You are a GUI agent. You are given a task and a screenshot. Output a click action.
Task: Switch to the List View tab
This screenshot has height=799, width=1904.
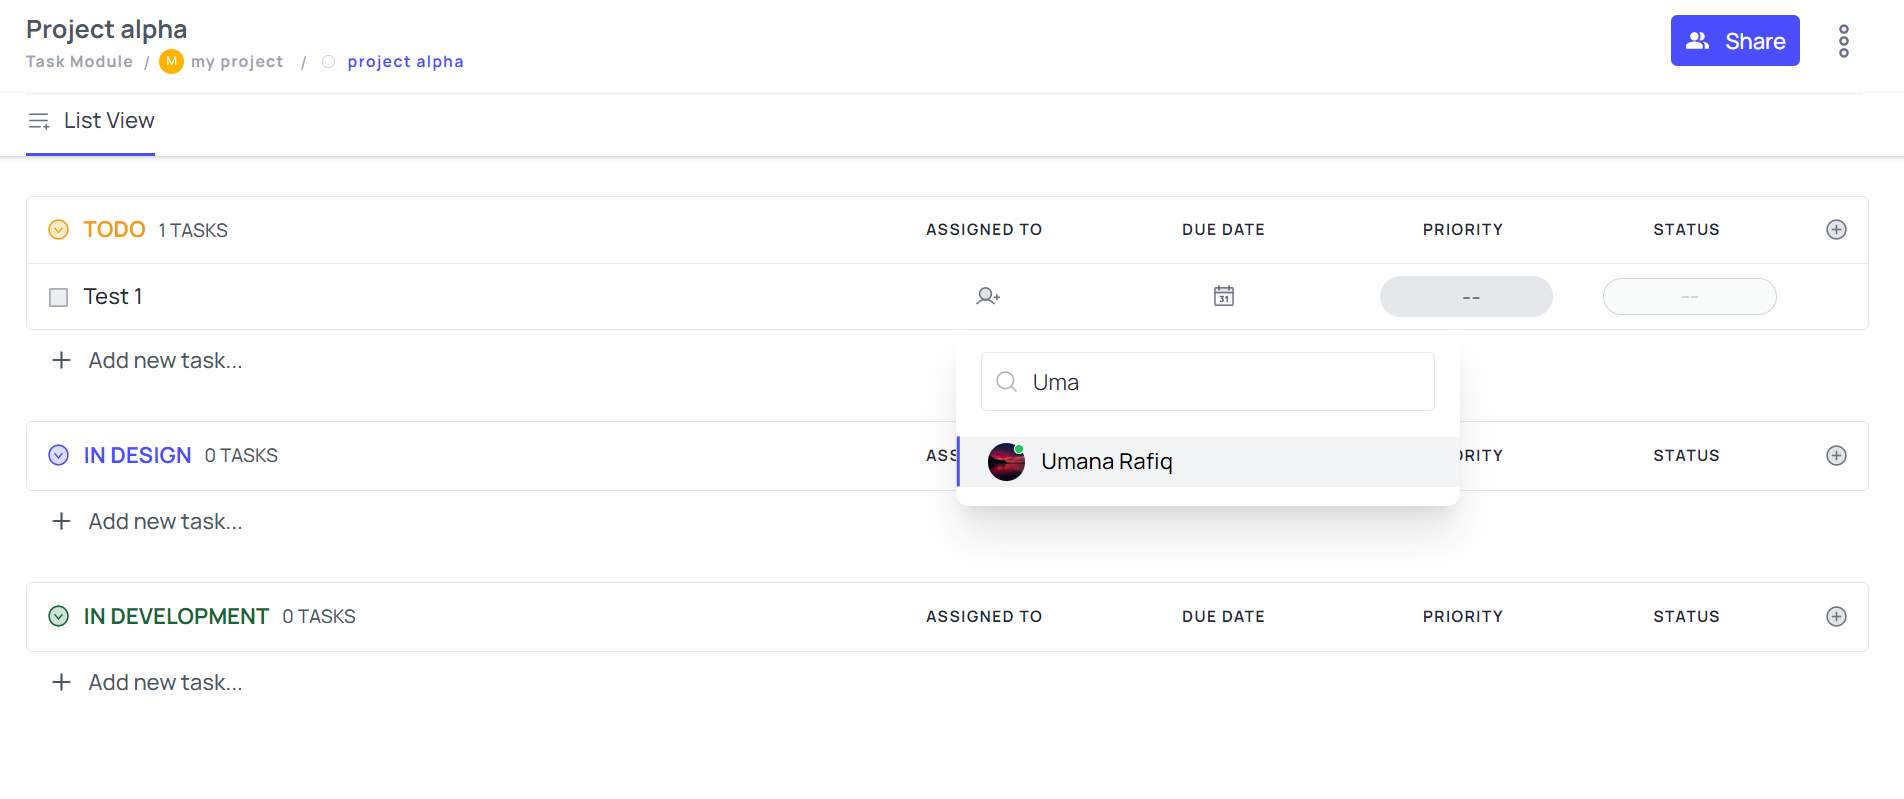tap(91, 121)
